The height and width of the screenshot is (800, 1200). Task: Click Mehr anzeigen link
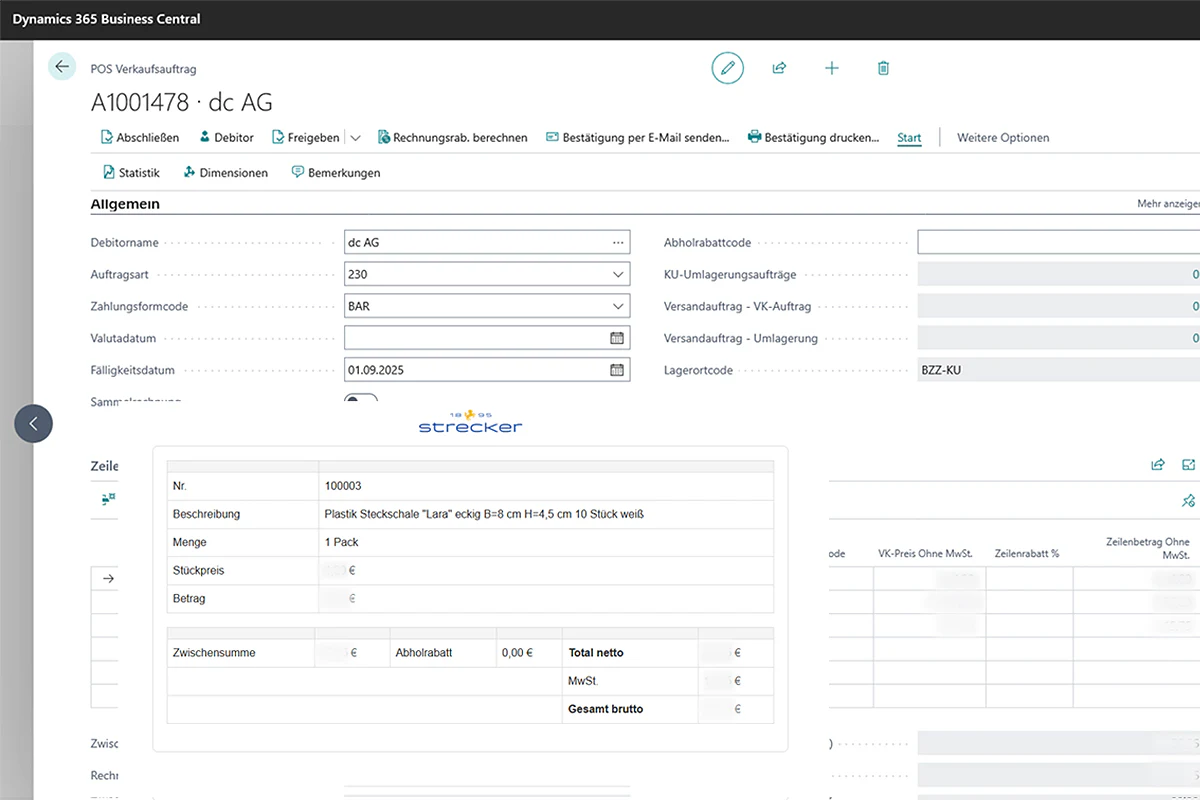1168,204
